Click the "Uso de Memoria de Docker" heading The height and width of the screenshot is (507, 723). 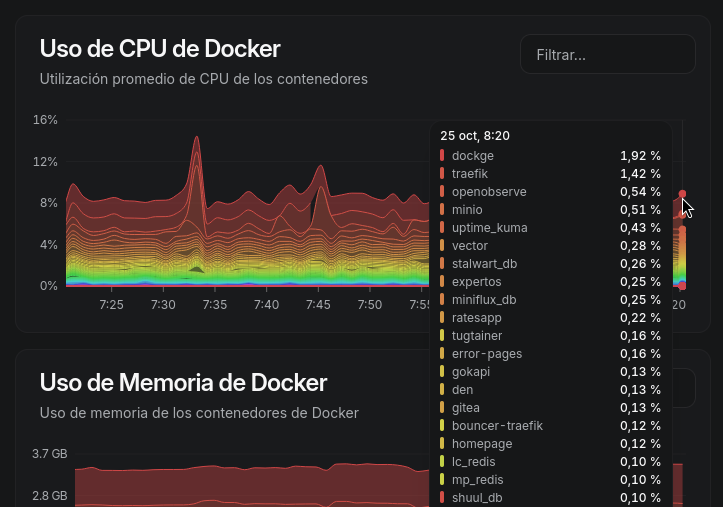(x=183, y=382)
